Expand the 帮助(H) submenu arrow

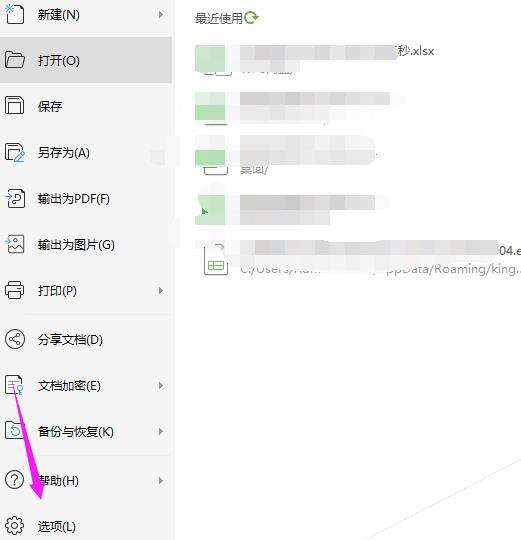(x=161, y=480)
